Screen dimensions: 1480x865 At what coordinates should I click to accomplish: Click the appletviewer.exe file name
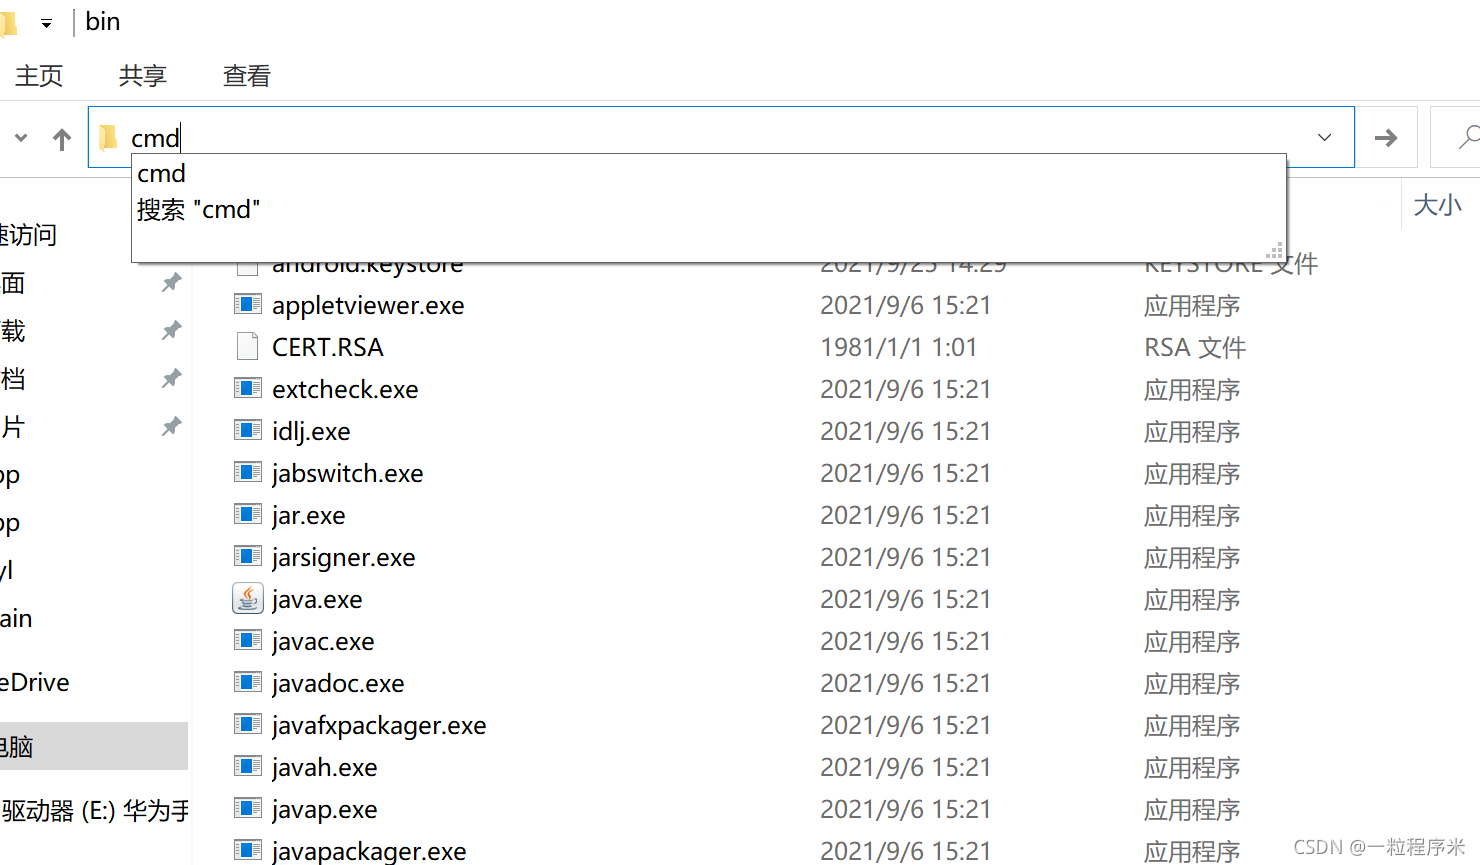(x=368, y=306)
